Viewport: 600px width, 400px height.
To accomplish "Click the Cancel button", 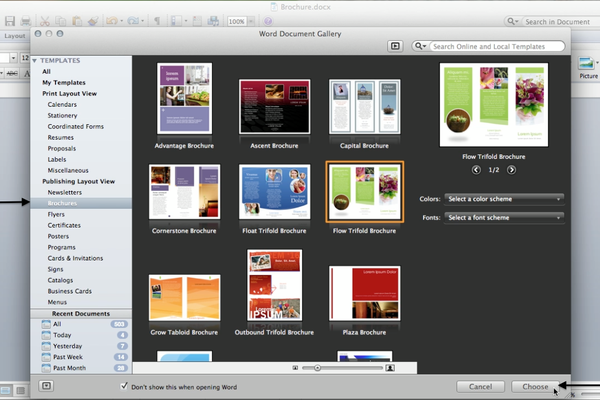I will tap(481, 387).
